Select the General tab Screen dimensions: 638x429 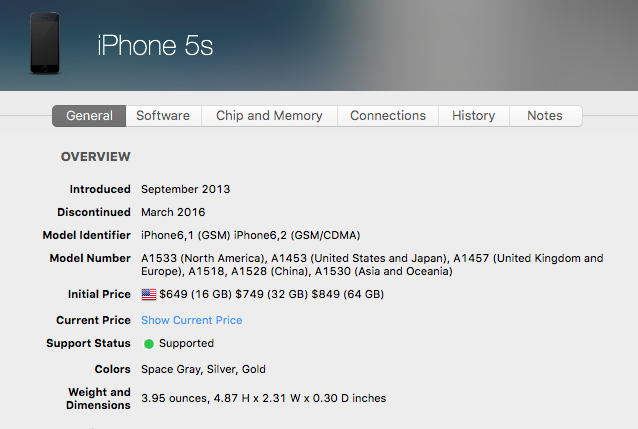click(89, 116)
